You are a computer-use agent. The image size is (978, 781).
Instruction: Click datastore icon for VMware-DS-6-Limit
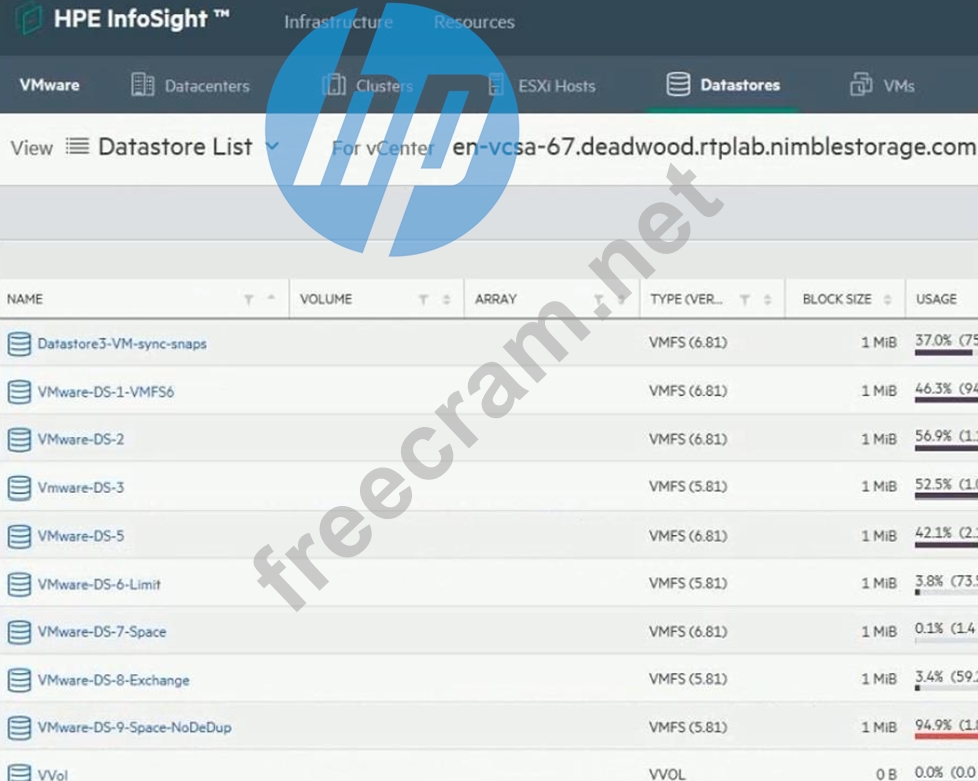(x=19, y=585)
